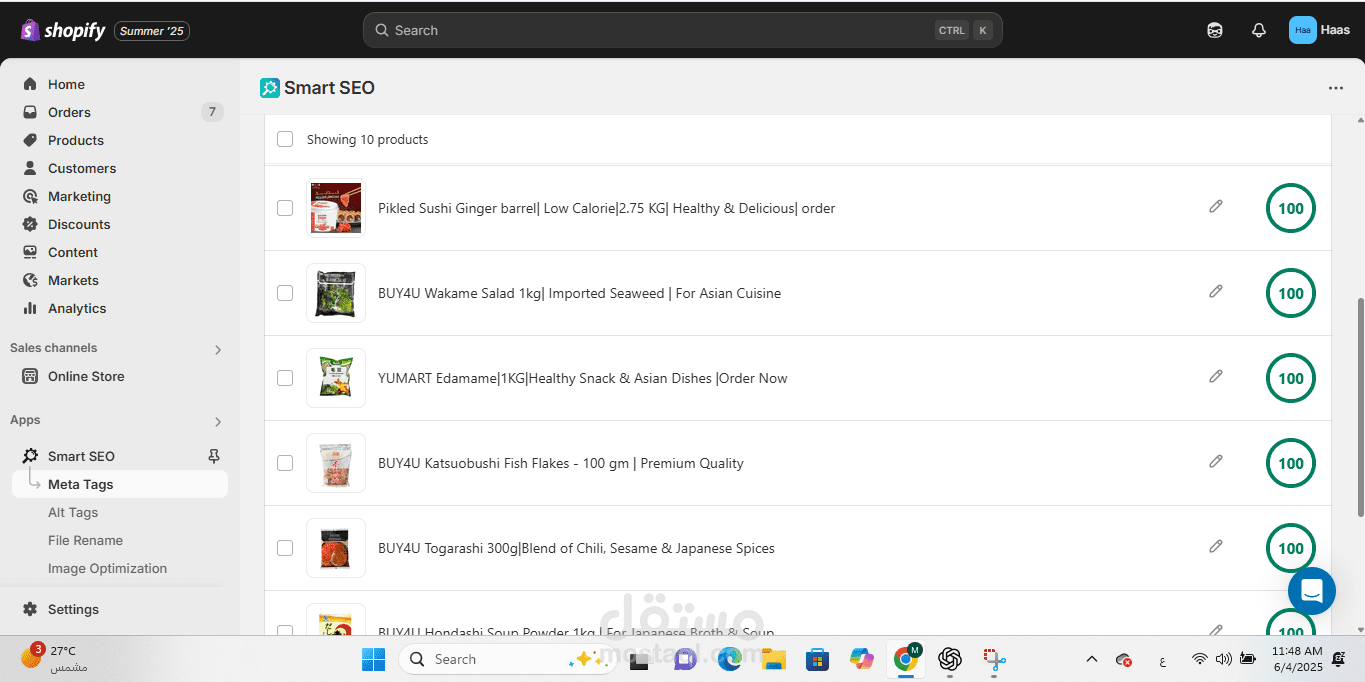Open the Alt Tags submenu item

click(x=73, y=512)
